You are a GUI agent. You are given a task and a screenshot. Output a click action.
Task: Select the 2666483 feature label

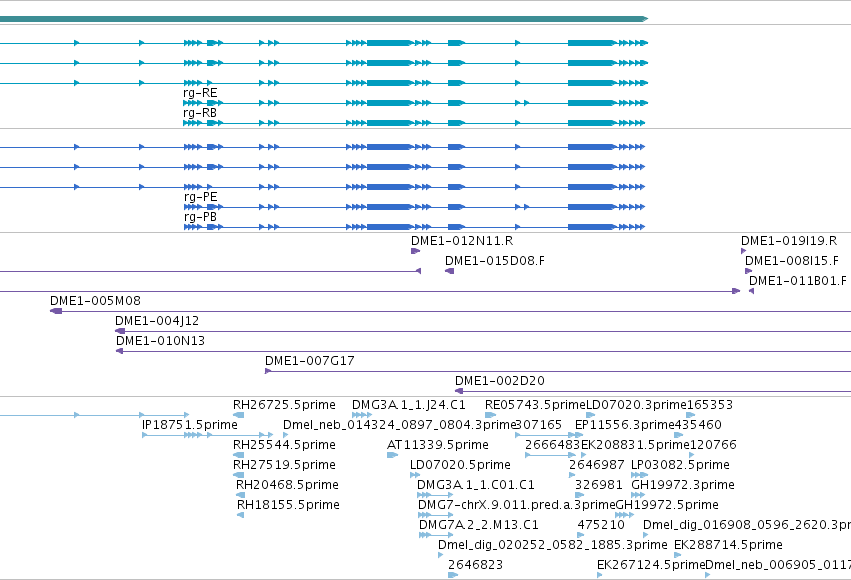552,445
